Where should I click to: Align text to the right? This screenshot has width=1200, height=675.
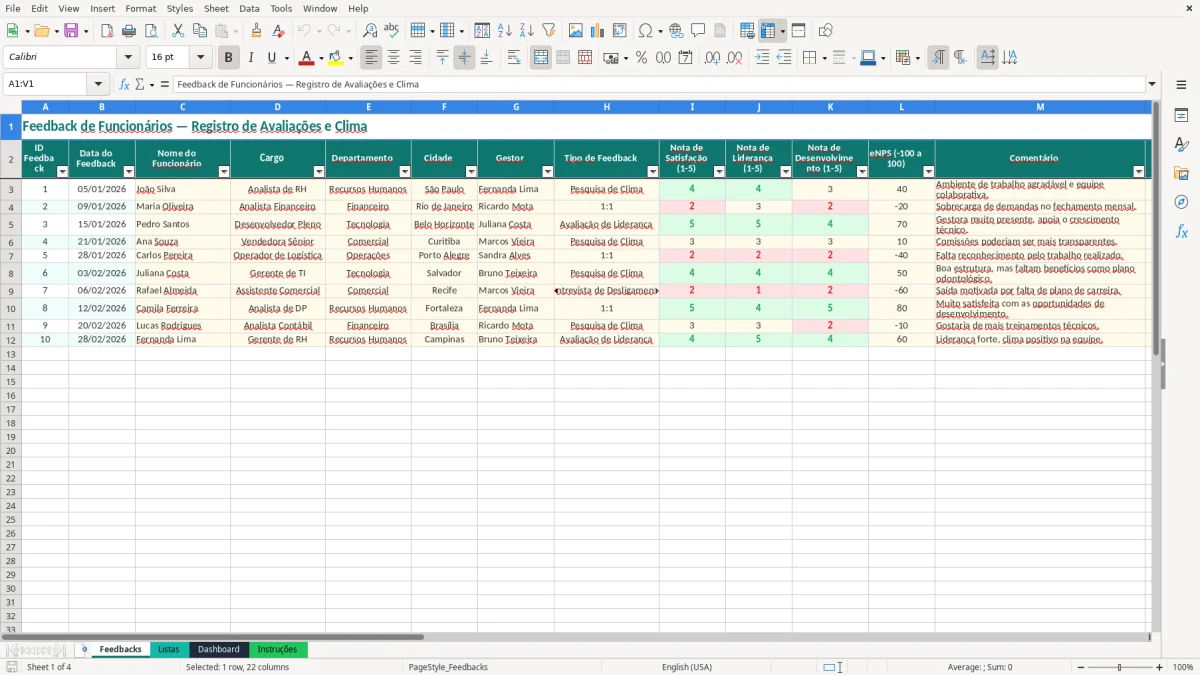point(416,58)
